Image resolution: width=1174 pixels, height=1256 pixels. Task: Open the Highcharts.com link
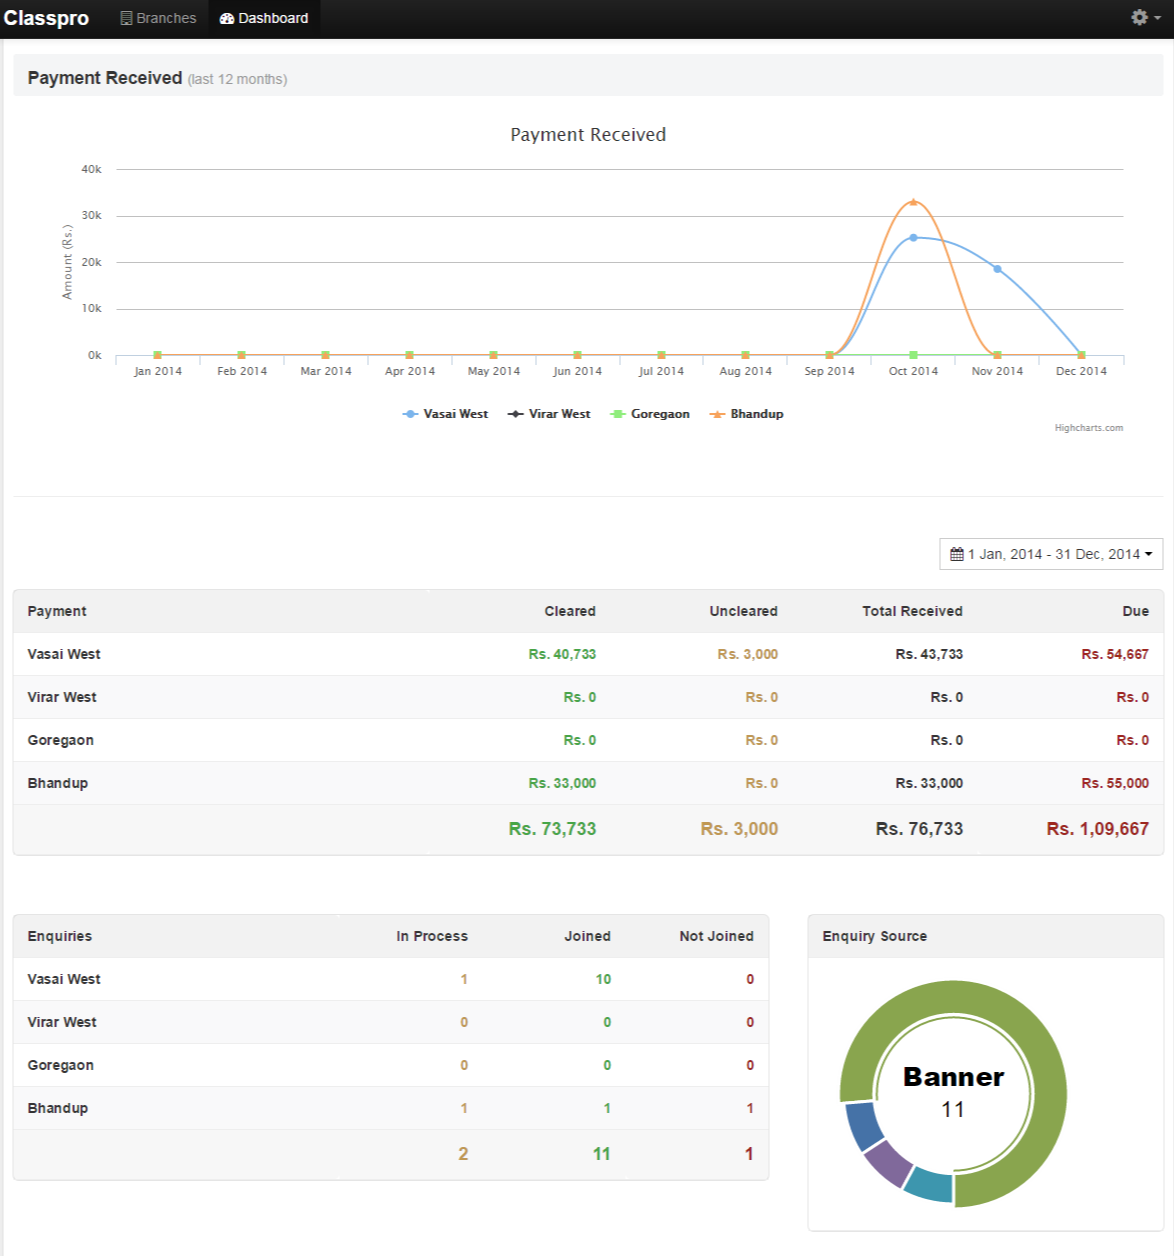coord(1088,427)
